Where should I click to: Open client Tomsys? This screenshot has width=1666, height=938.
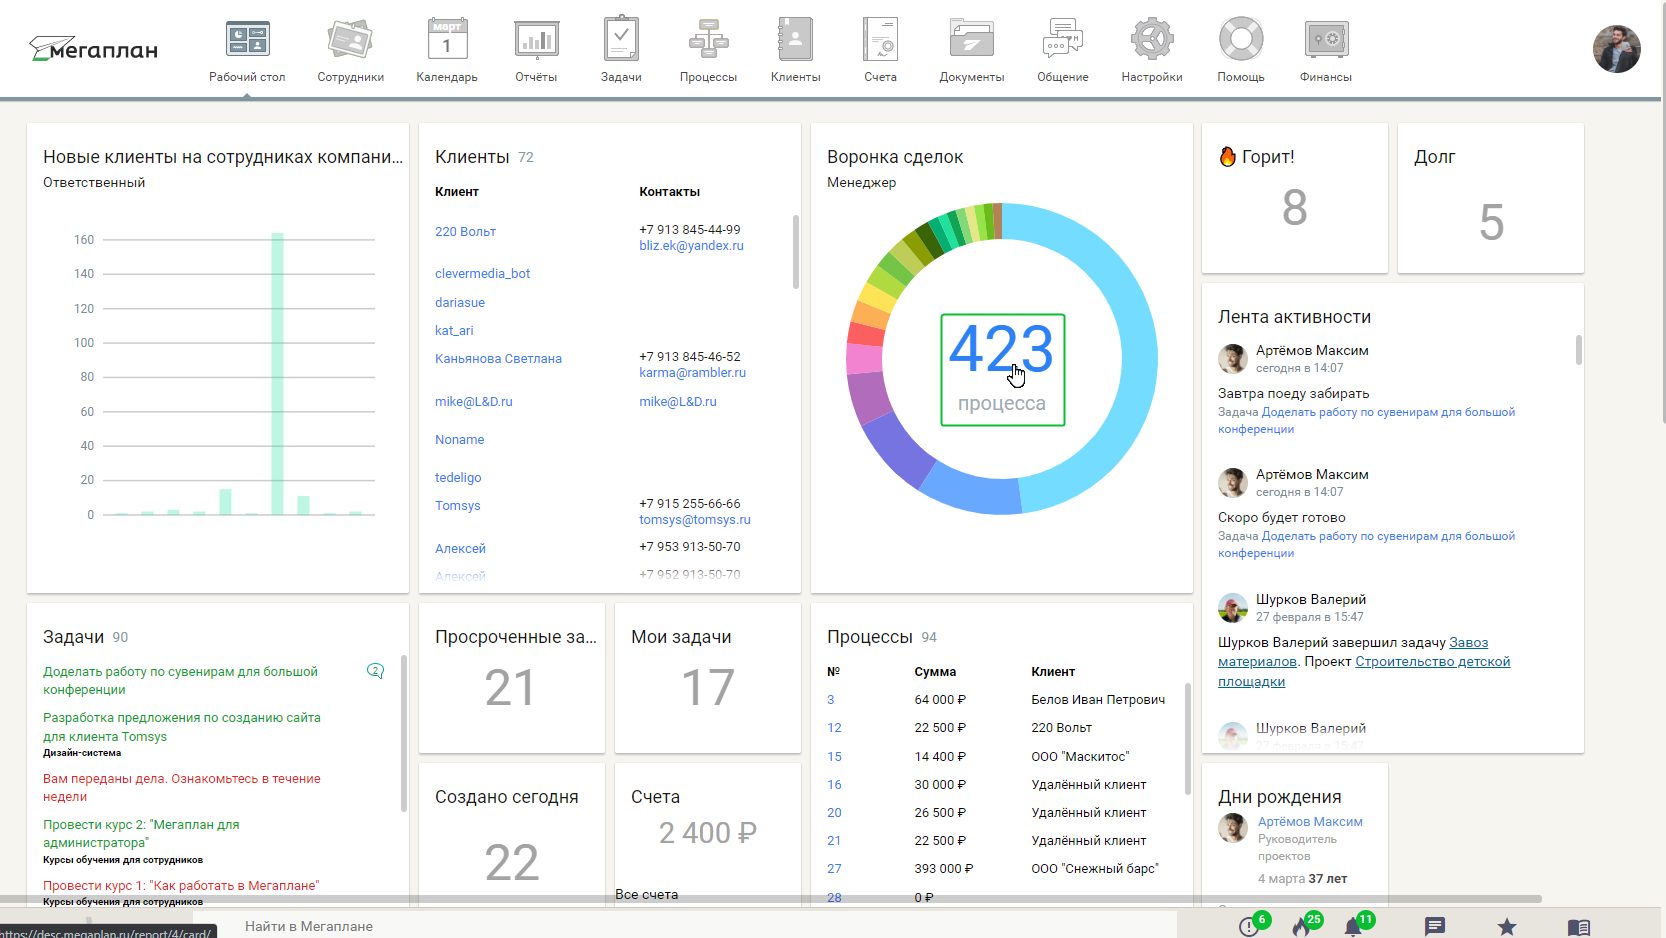click(457, 506)
